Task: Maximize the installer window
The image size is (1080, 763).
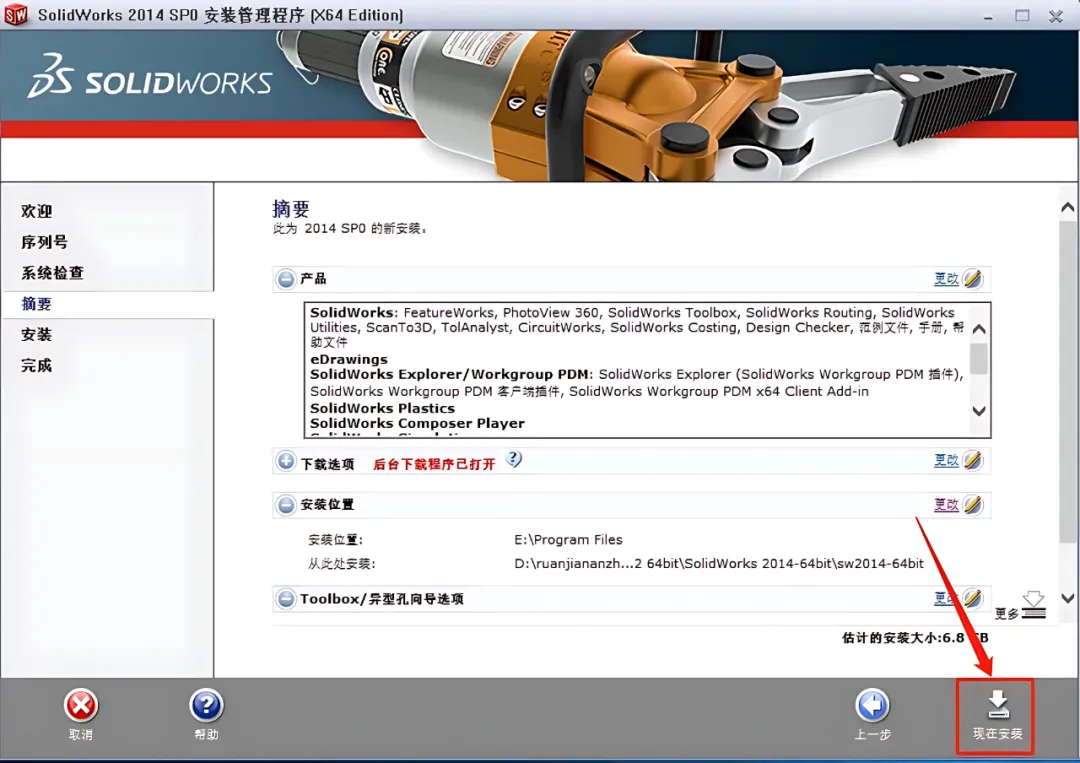Action: point(1022,15)
